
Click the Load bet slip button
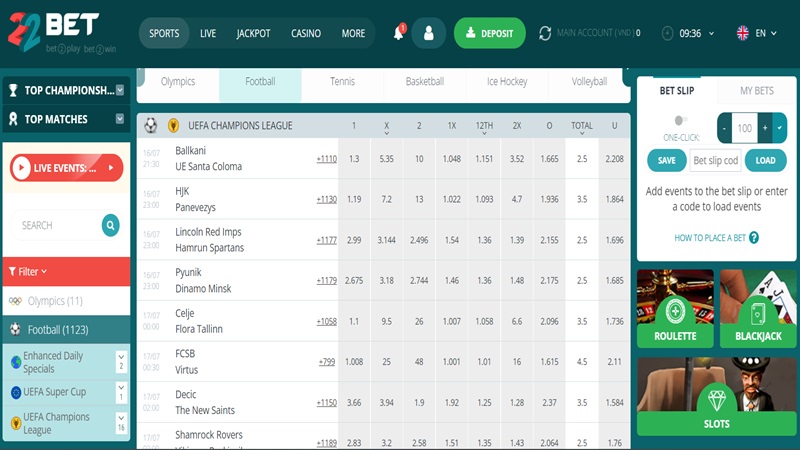765,160
